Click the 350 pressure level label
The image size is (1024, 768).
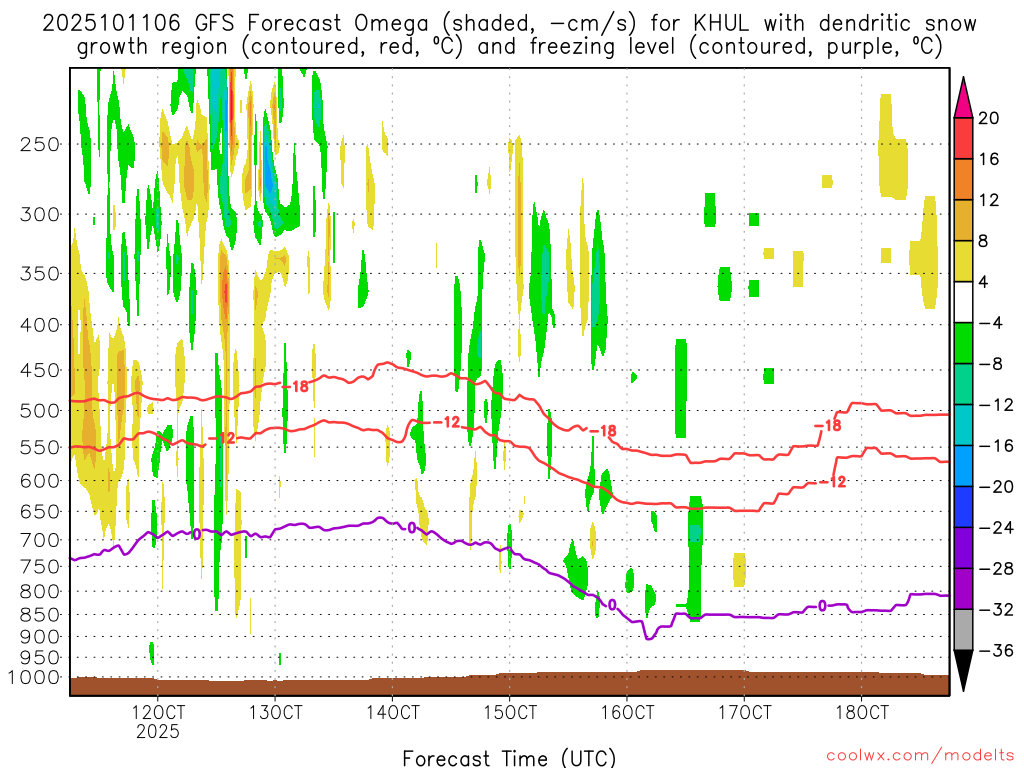(40, 274)
